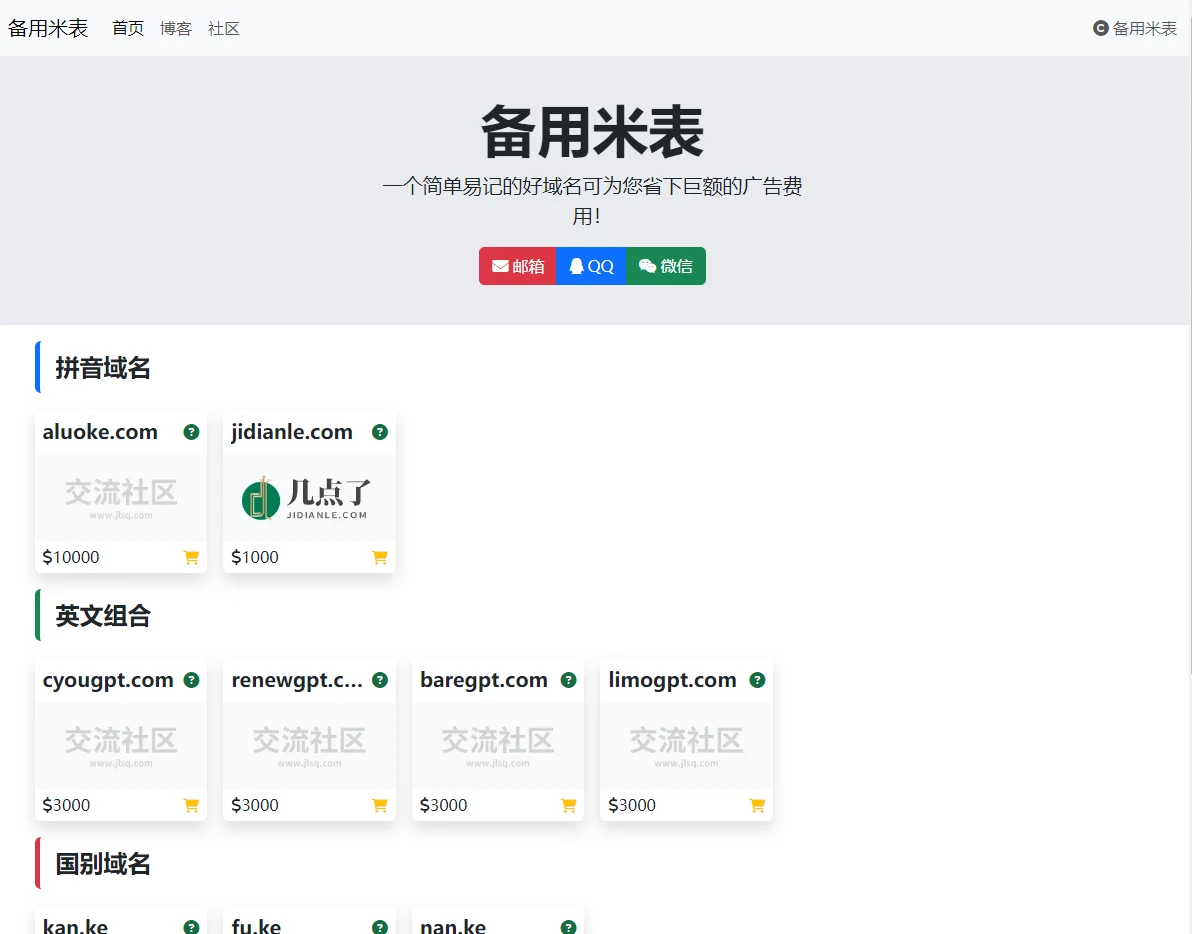
Task: Click the green 微信 button
Action: point(666,266)
